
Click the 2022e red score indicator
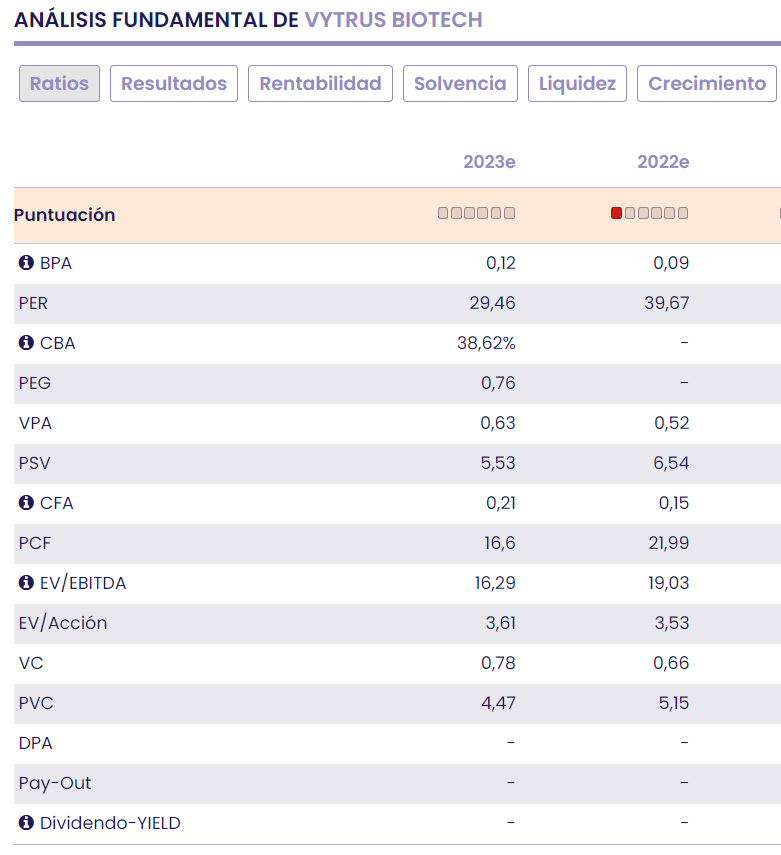pyautogui.click(x=616, y=213)
